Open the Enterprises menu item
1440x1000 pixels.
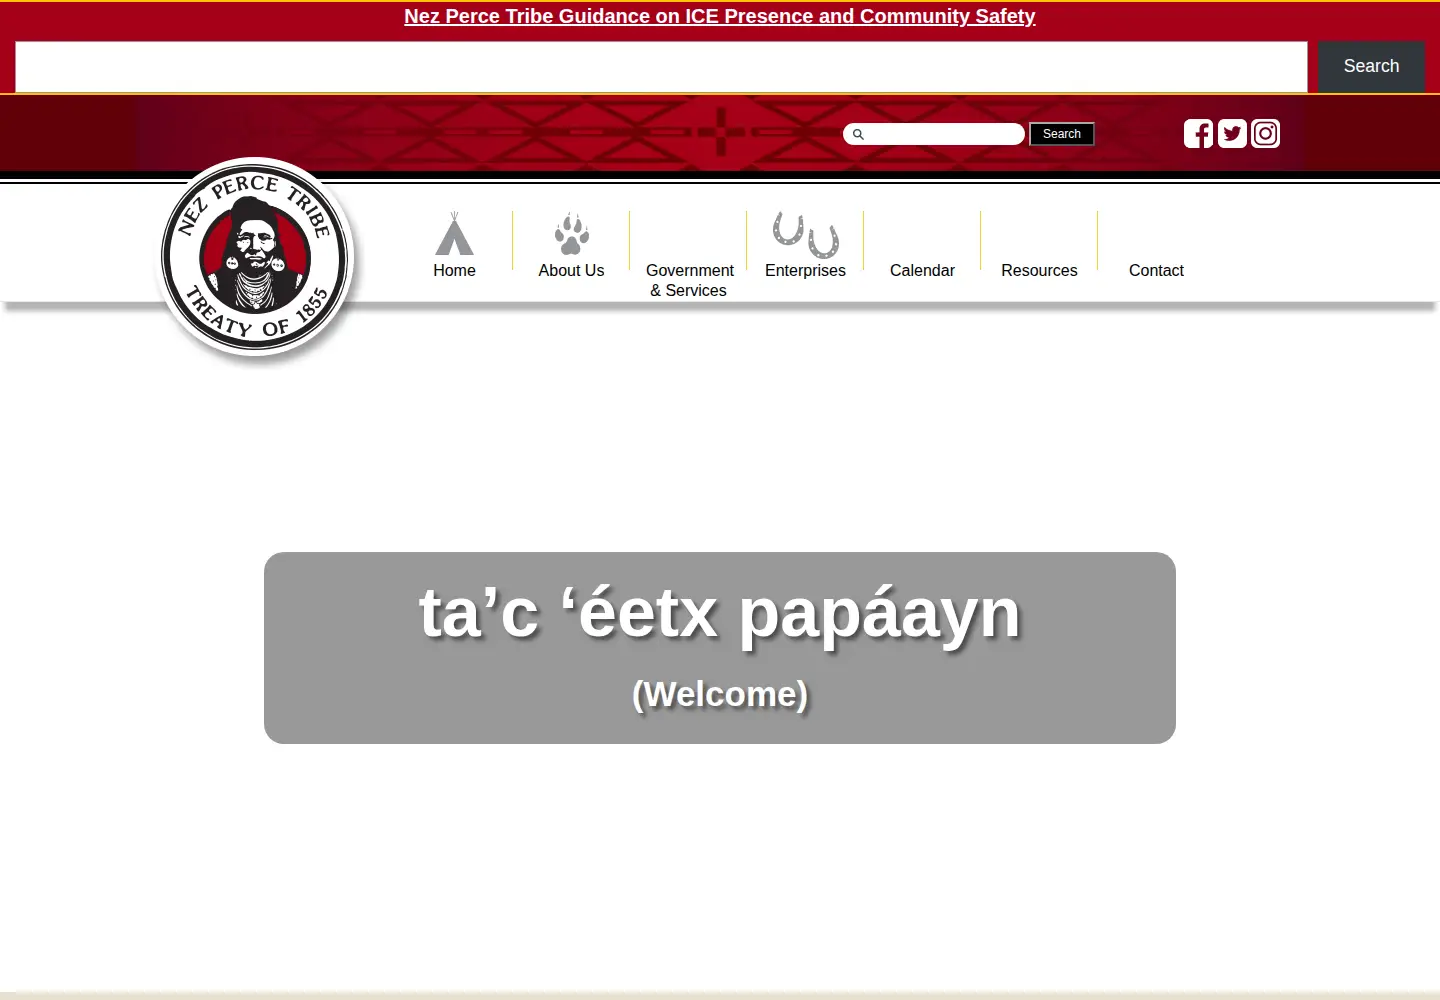805,270
